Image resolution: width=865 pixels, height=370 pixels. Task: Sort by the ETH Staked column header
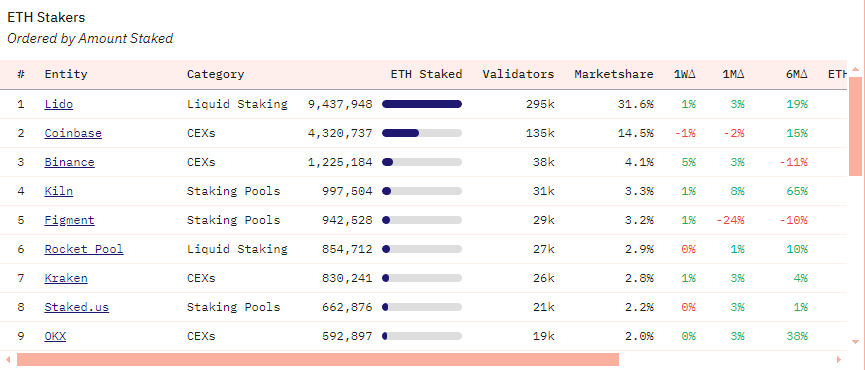(426, 74)
